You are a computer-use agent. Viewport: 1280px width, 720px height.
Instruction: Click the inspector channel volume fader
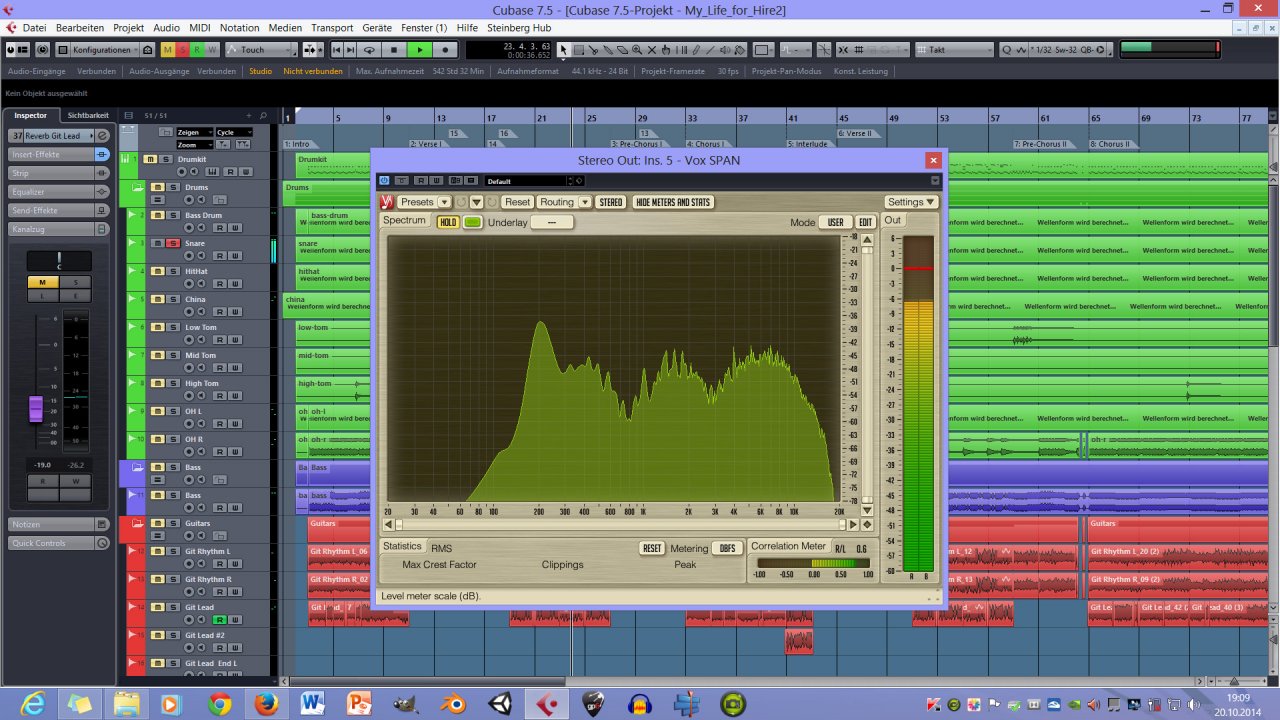click(x=35, y=407)
